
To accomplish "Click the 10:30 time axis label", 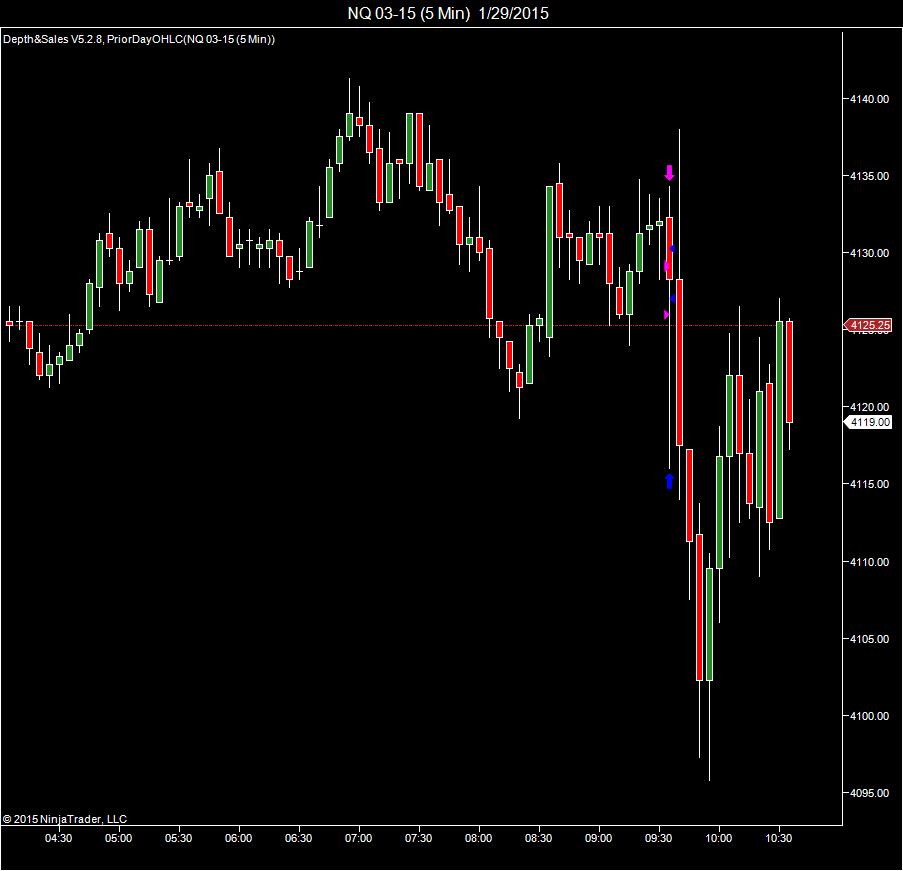I will (779, 838).
